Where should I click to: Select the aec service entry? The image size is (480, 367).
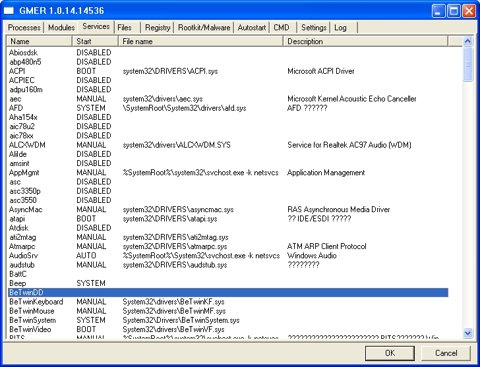pyautogui.click(x=228, y=99)
